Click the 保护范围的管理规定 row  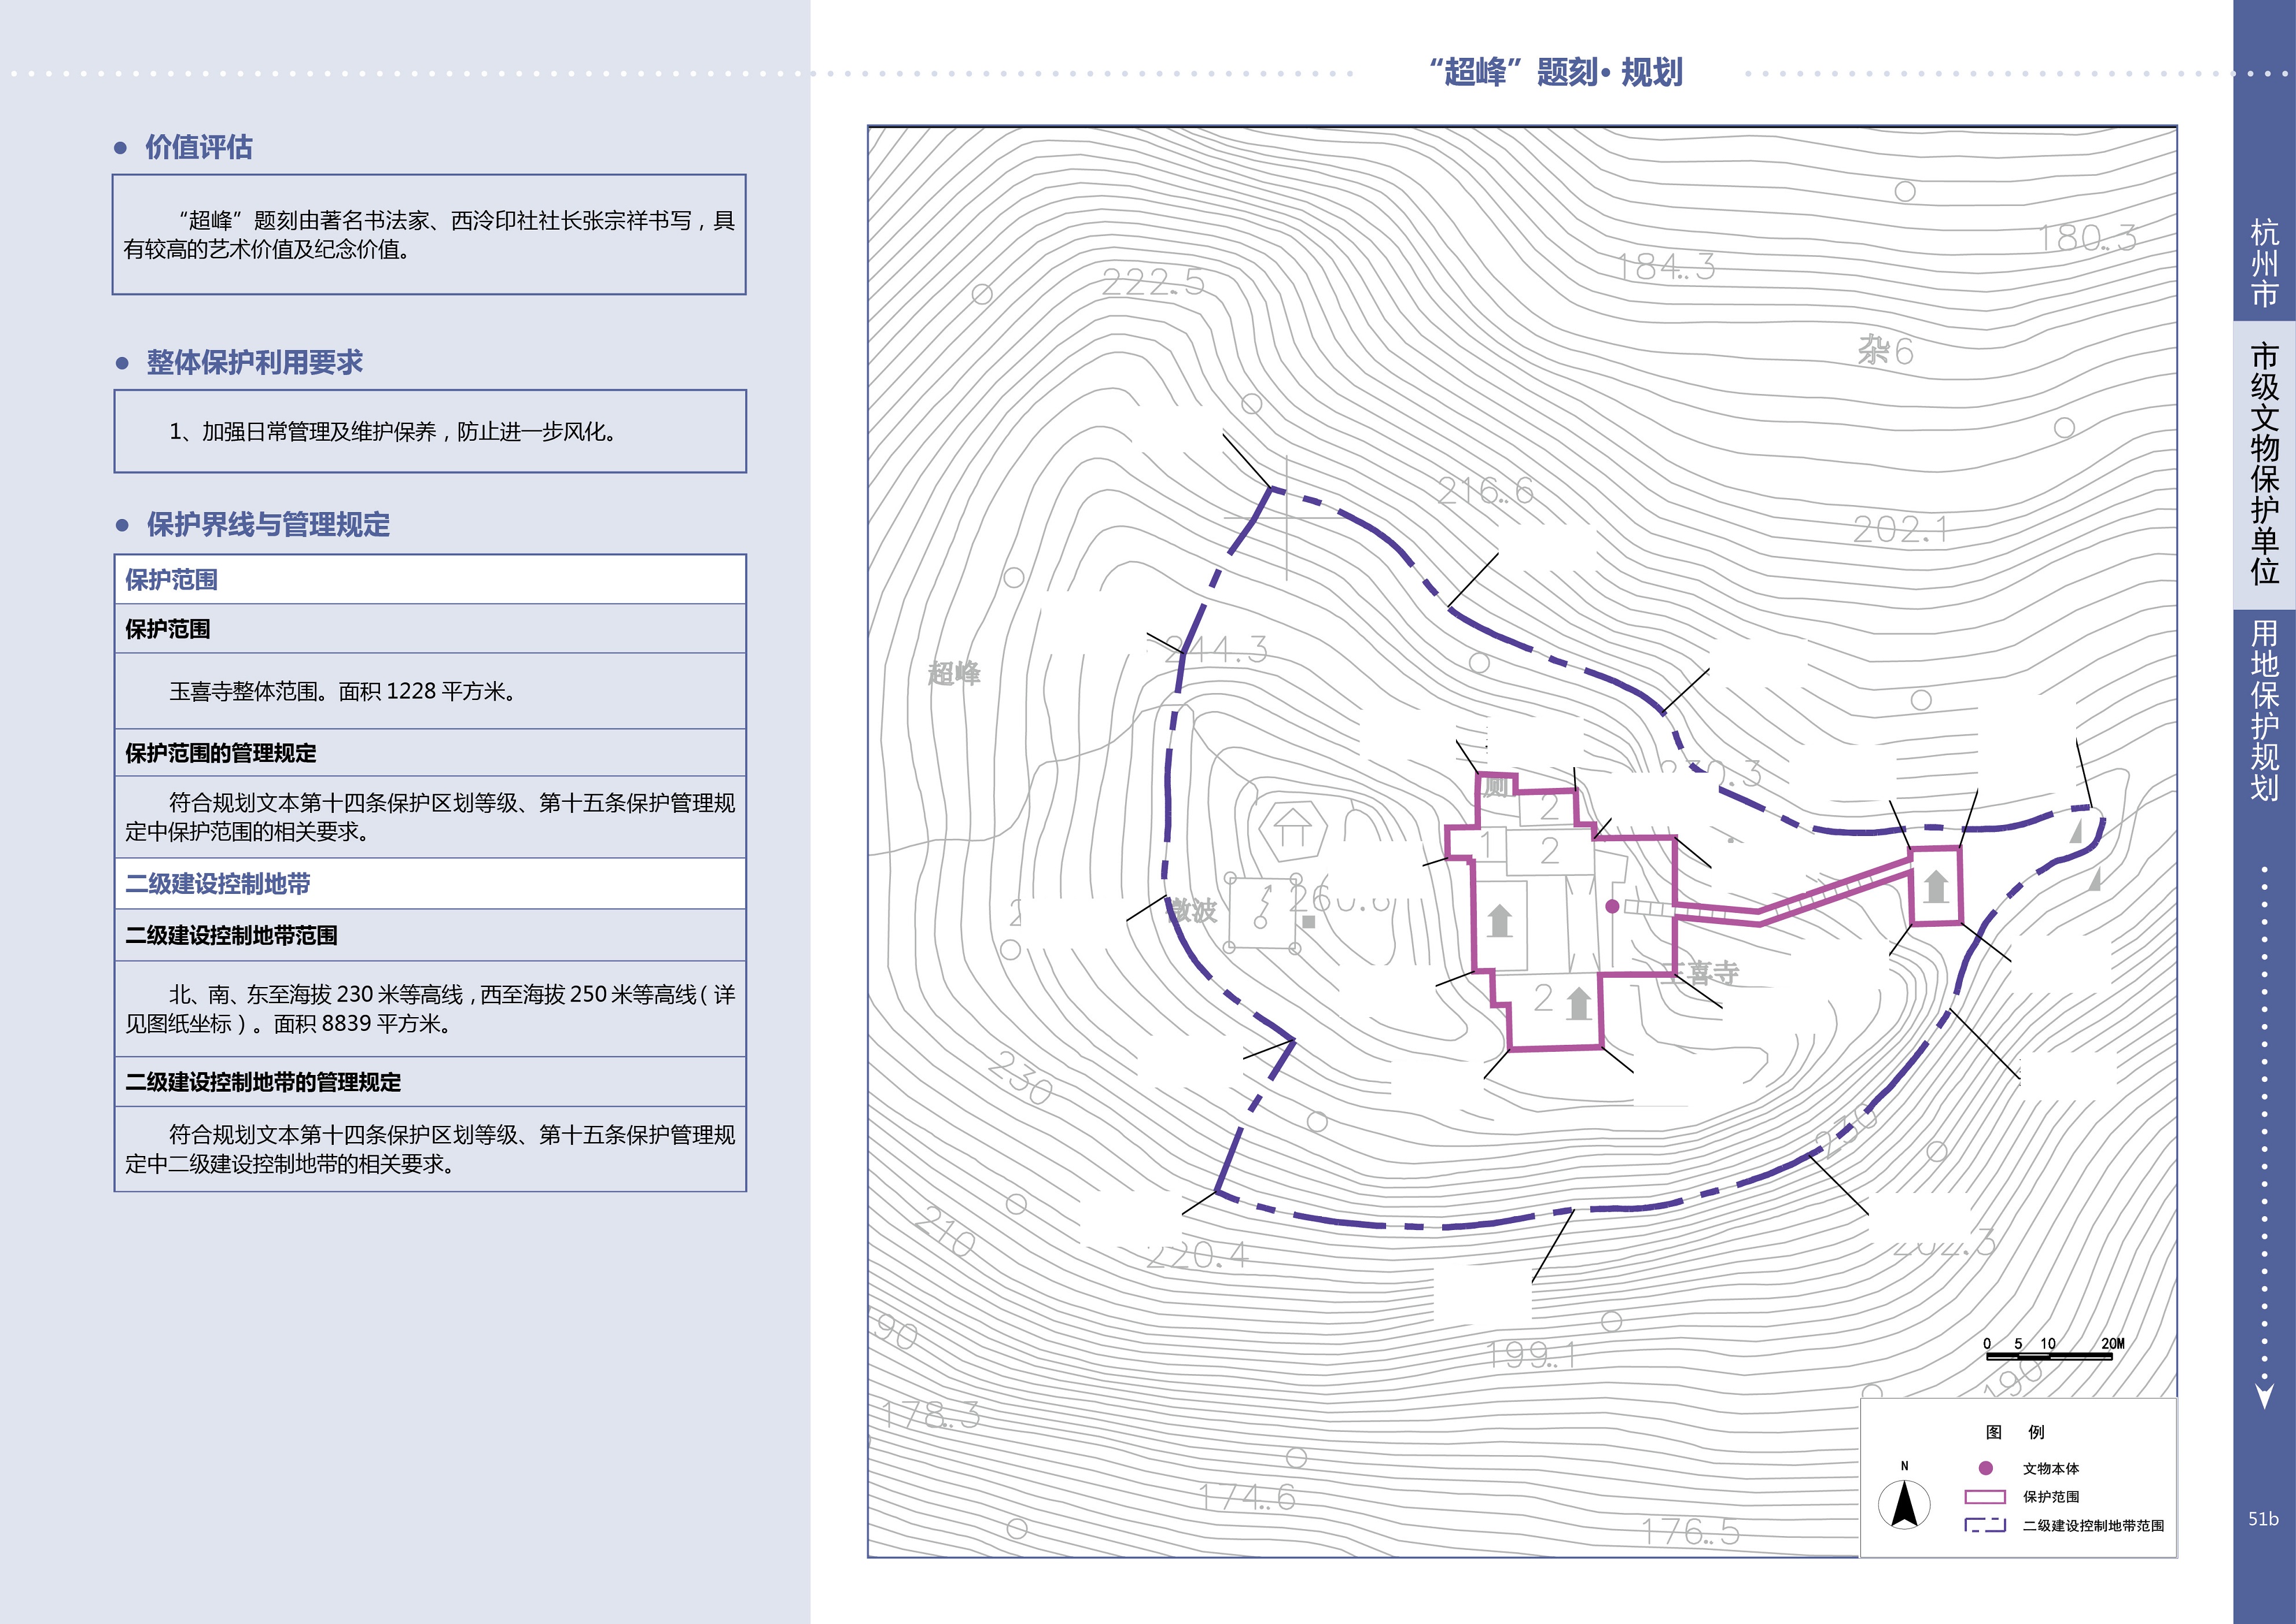(430, 753)
